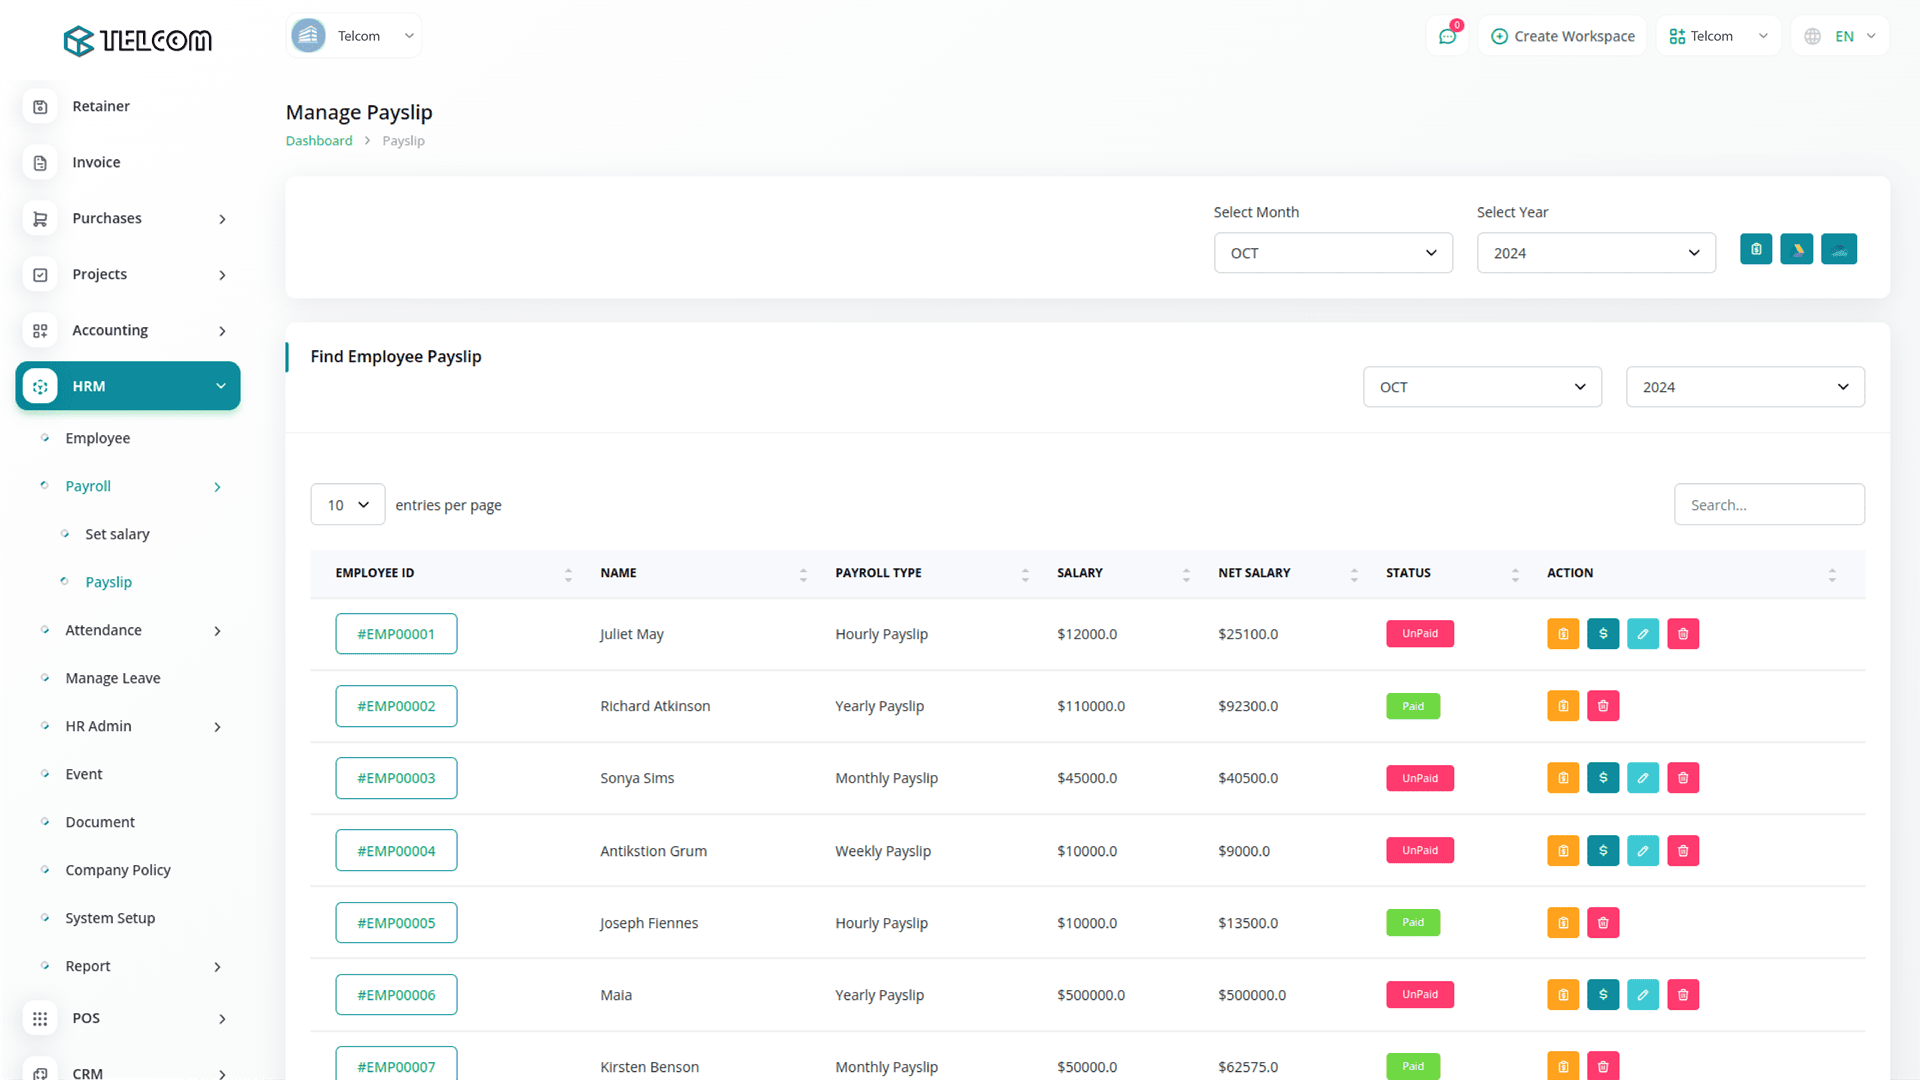The height and width of the screenshot is (1080, 1920).
Task: Click the generate payslip clipboard icon button
Action: 1756,249
